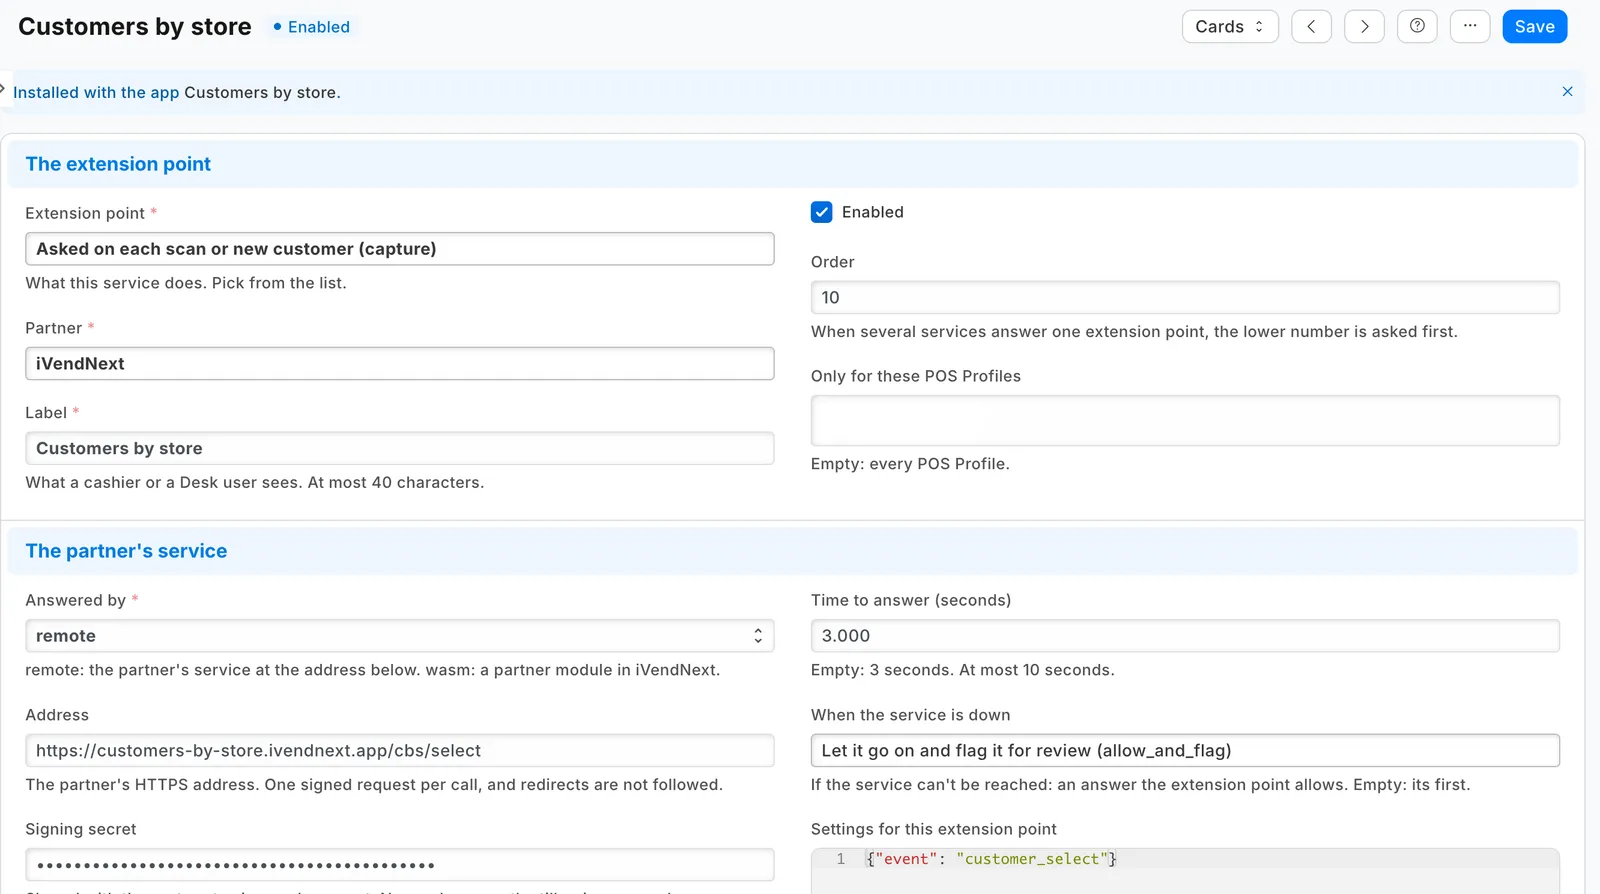Open the Answered by remote dropdown
The image size is (1600, 894).
[x=399, y=636]
